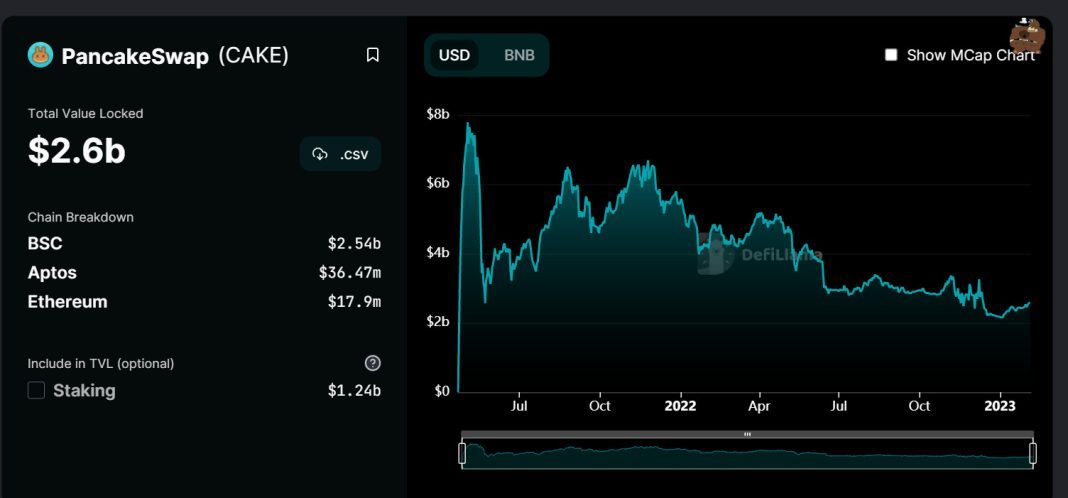
Task: Click the Staking label text
Action: pos(84,390)
